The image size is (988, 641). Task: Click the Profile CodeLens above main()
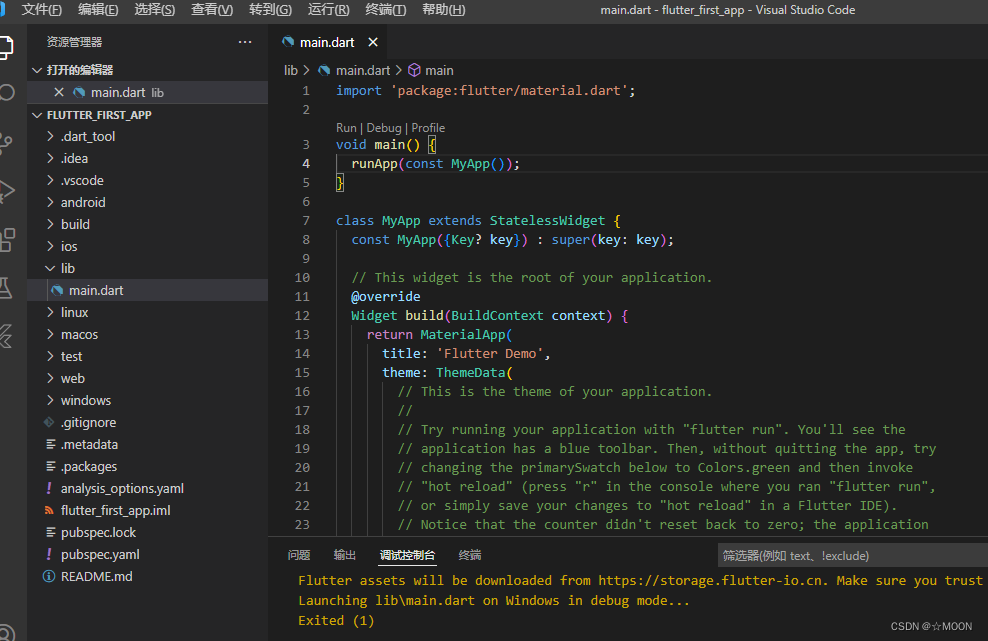click(x=428, y=128)
